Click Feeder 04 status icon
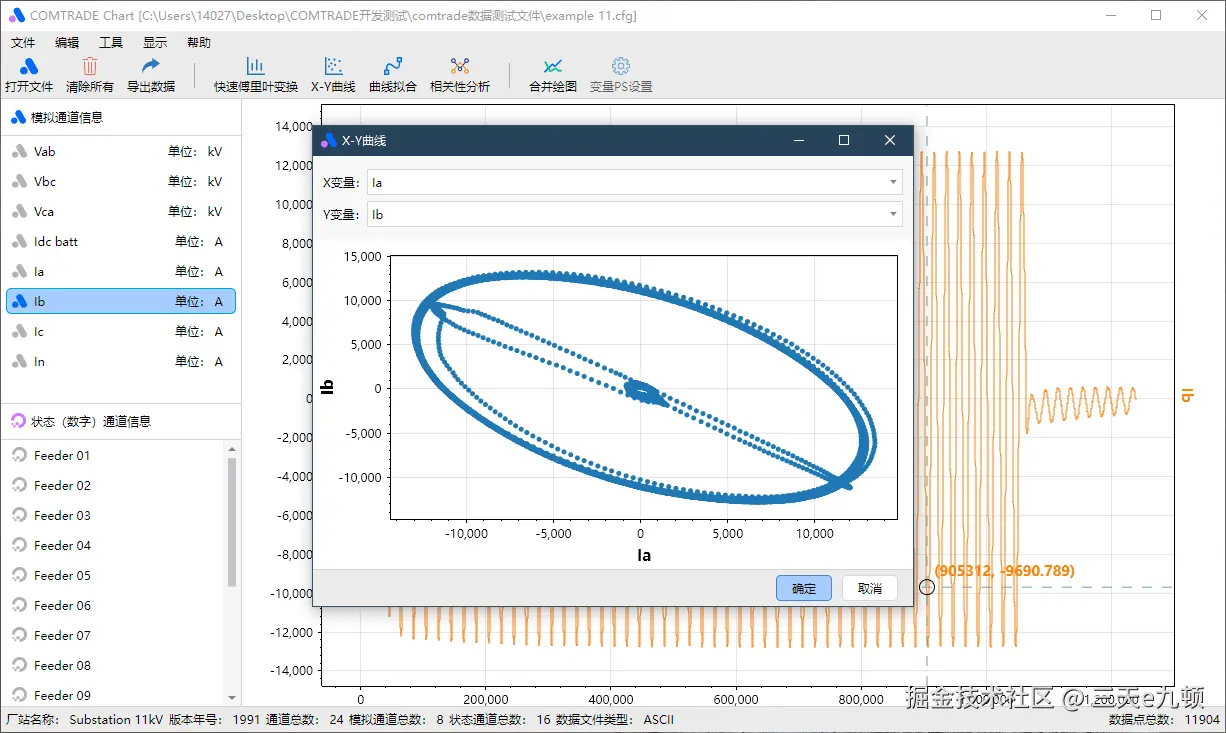The image size is (1226, 733). [19, 545]
